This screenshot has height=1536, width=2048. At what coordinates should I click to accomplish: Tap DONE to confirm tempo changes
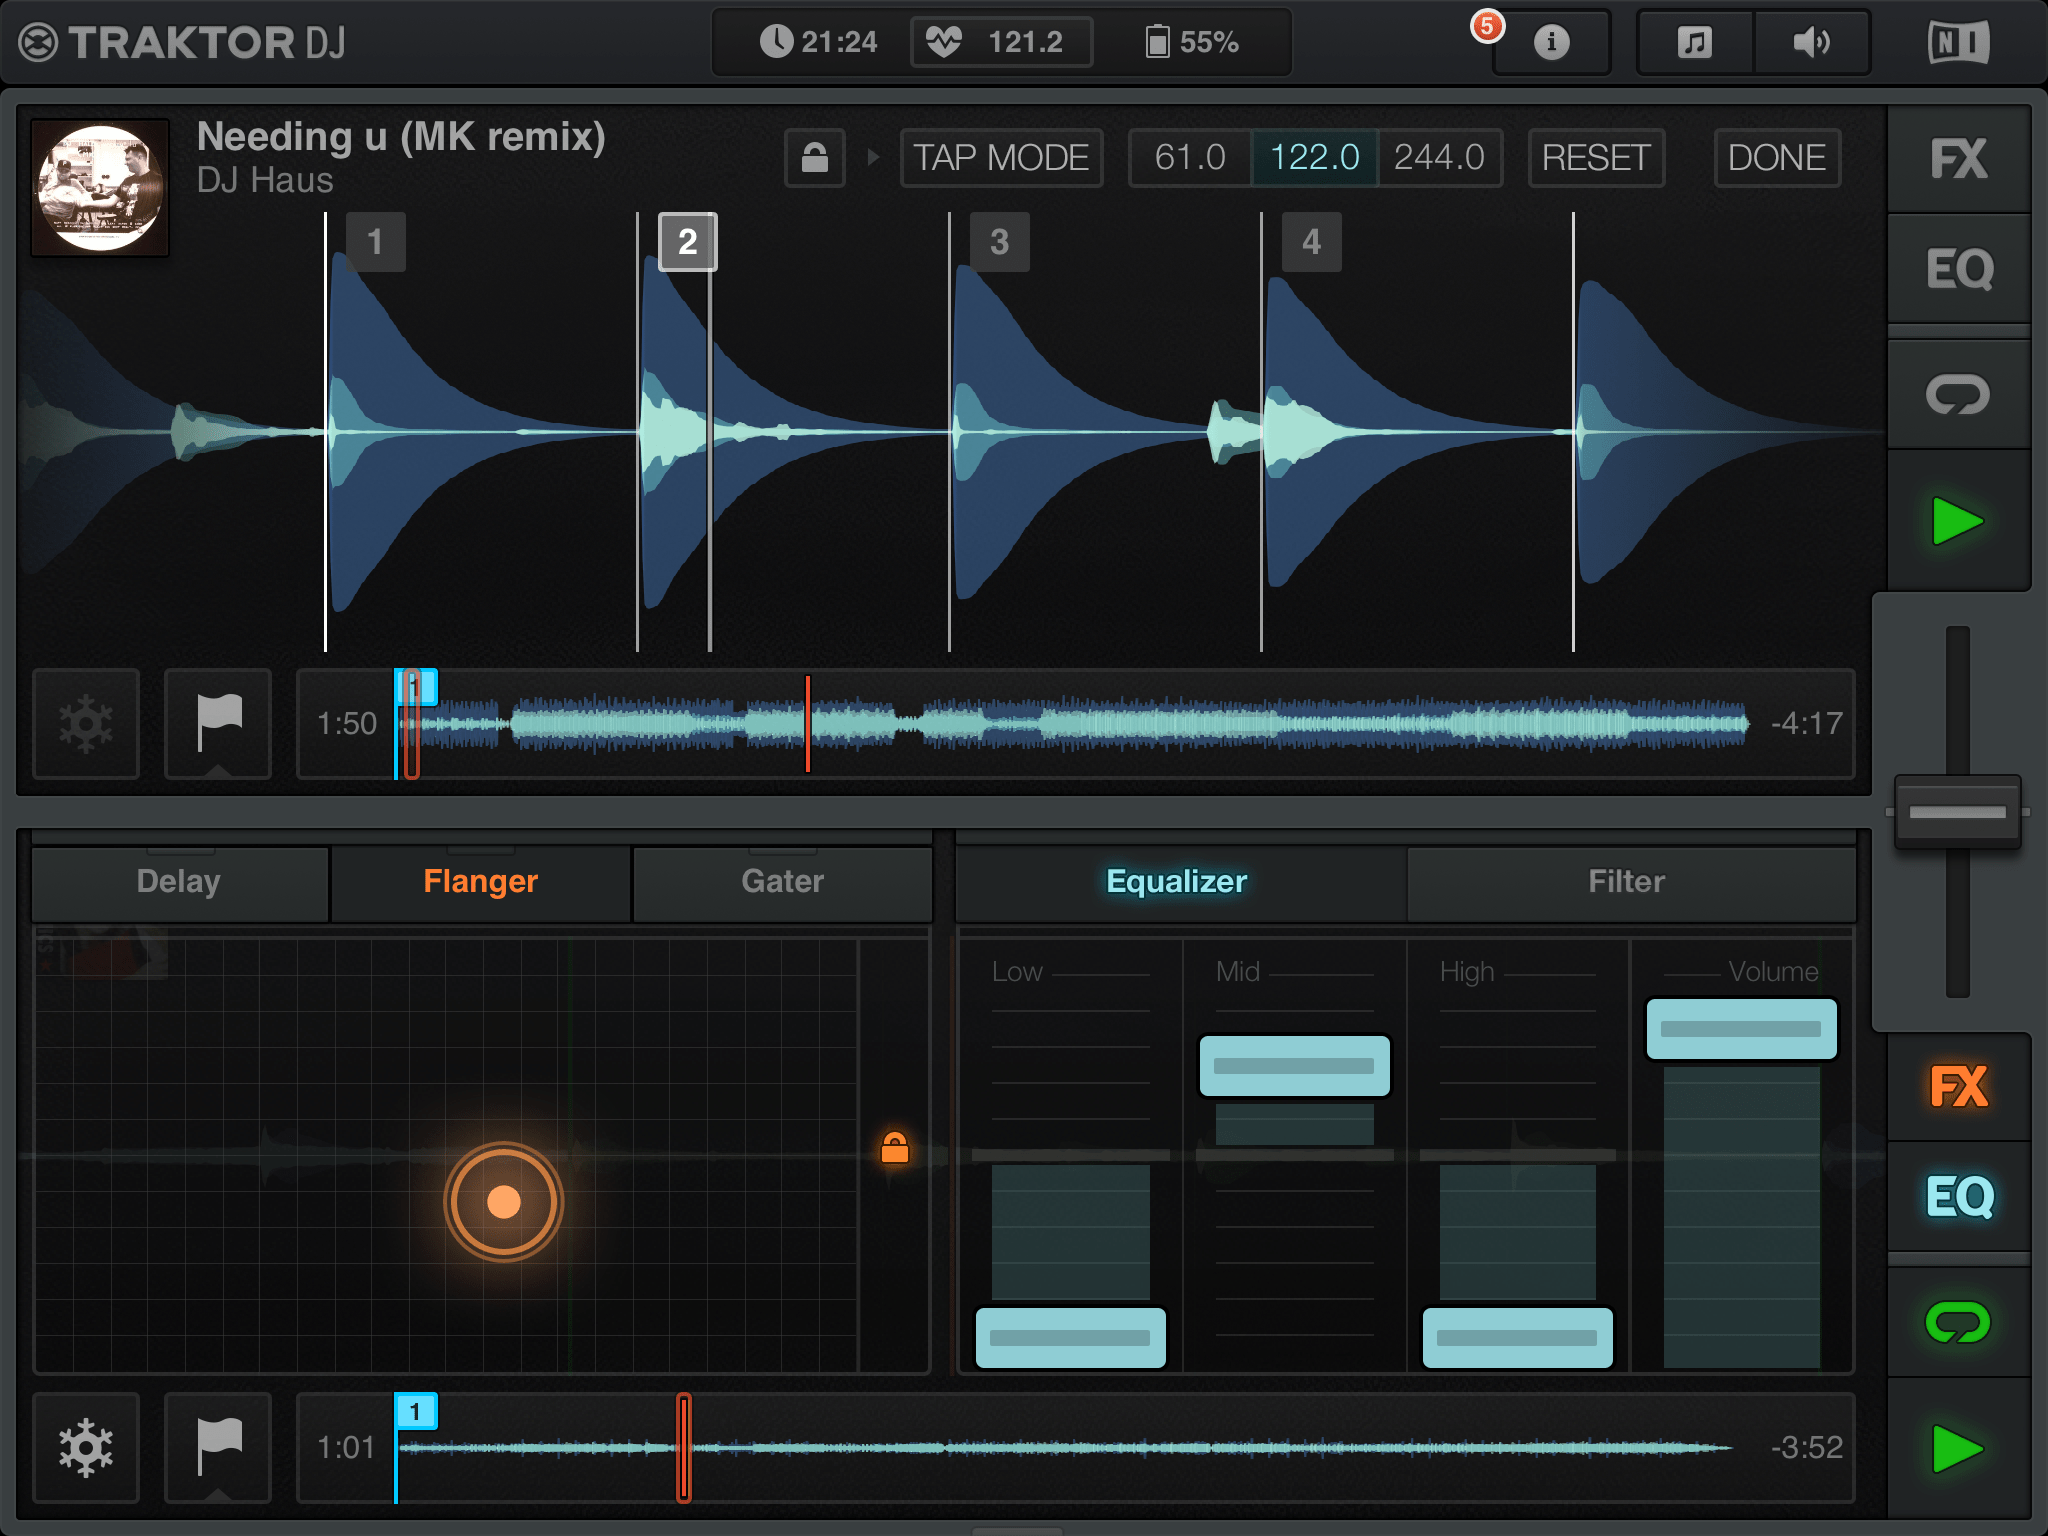click(1776, 157)
